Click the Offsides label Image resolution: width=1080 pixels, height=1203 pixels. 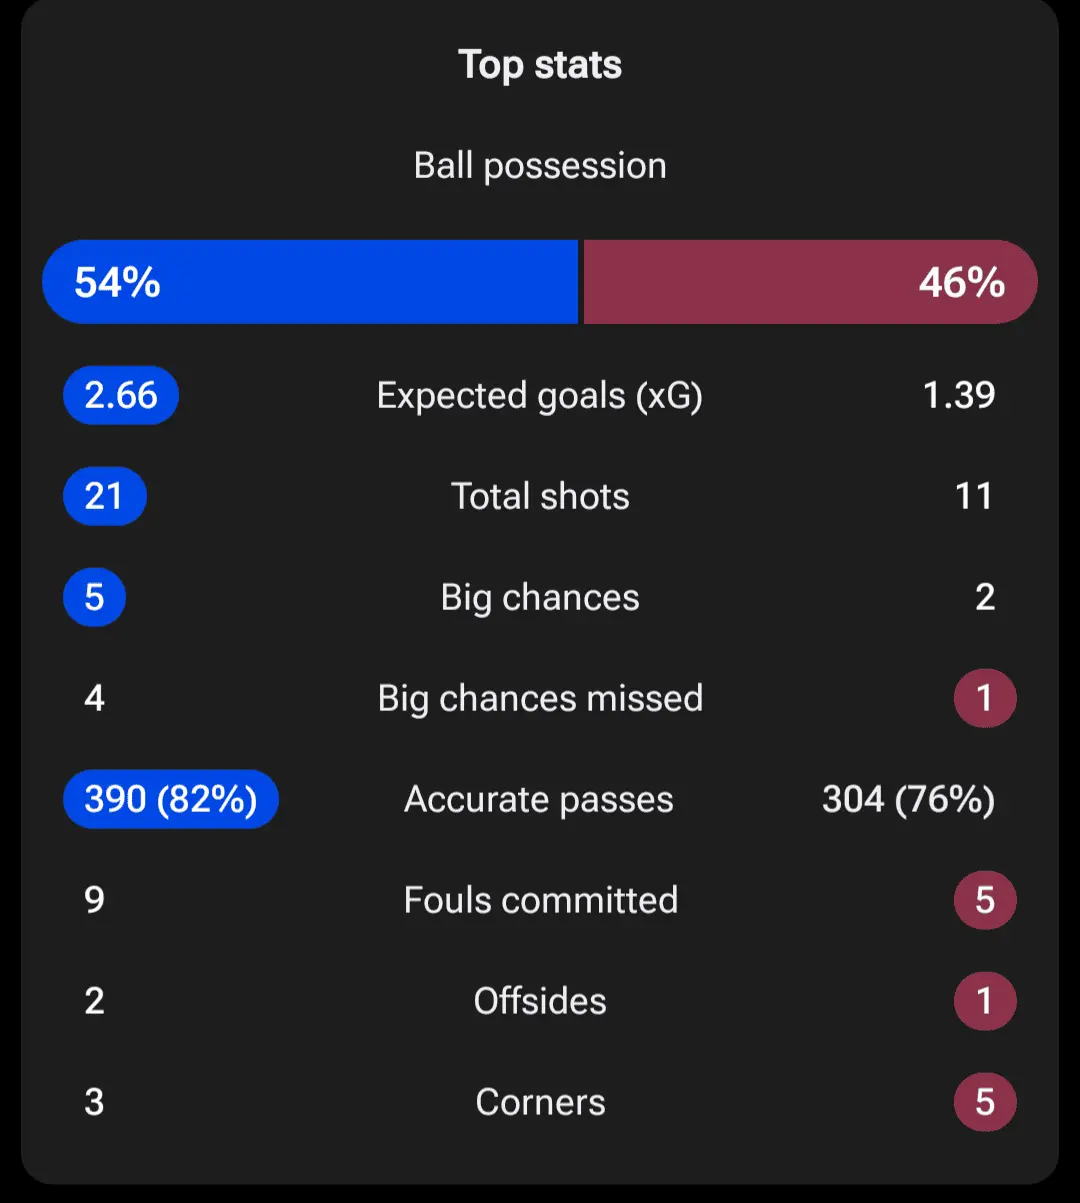[540, 1002]
